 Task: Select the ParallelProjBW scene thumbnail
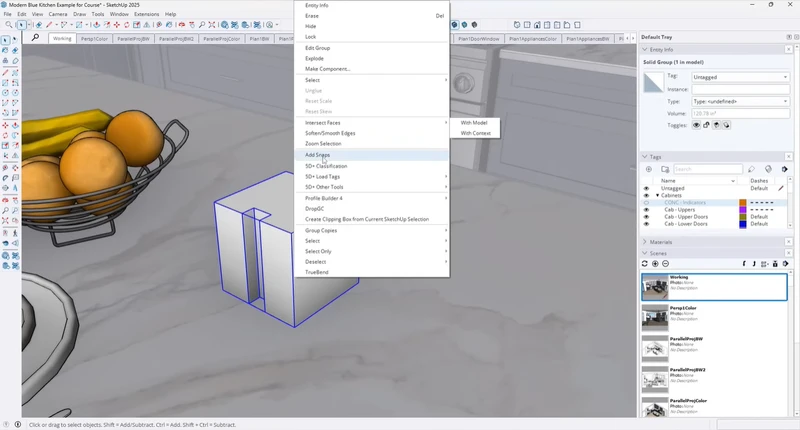point(655,351)
